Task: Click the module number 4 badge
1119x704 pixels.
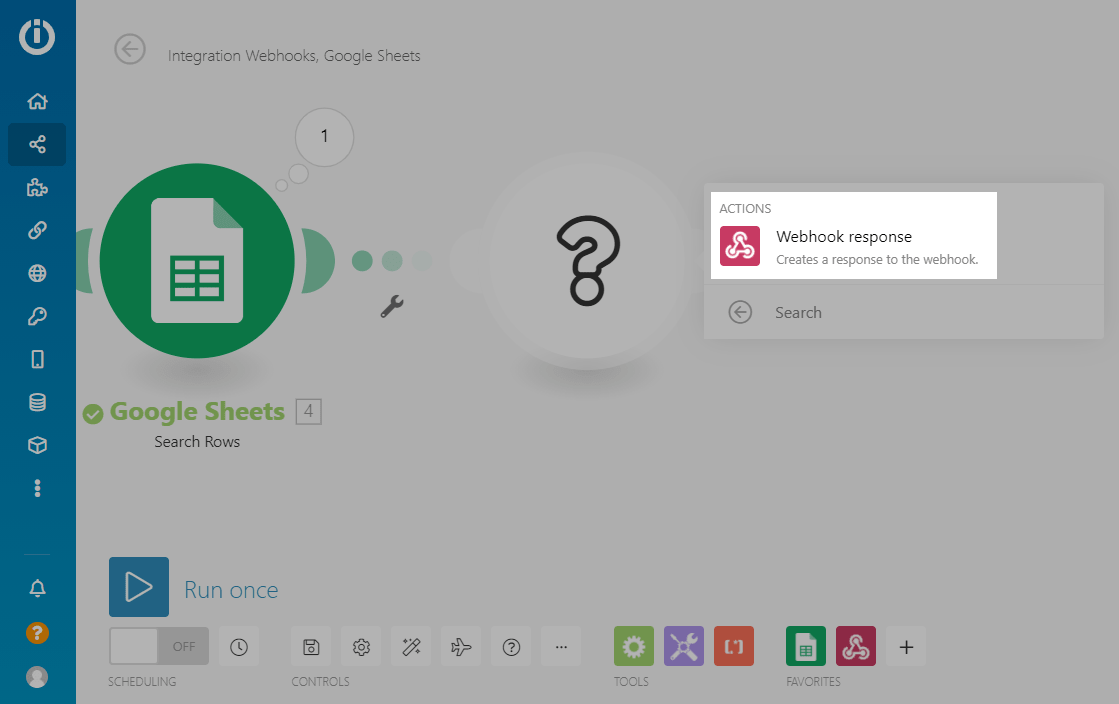Action: (x=308, y=411)
